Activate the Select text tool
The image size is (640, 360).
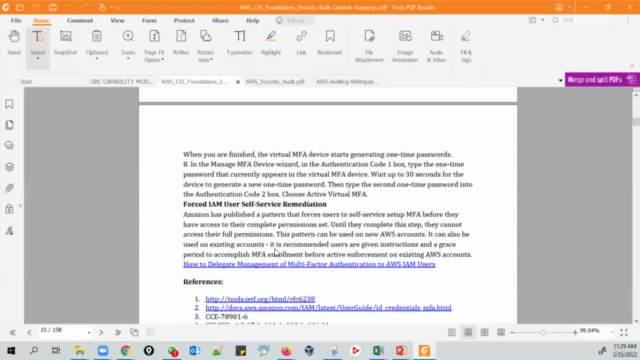[38, 42]
